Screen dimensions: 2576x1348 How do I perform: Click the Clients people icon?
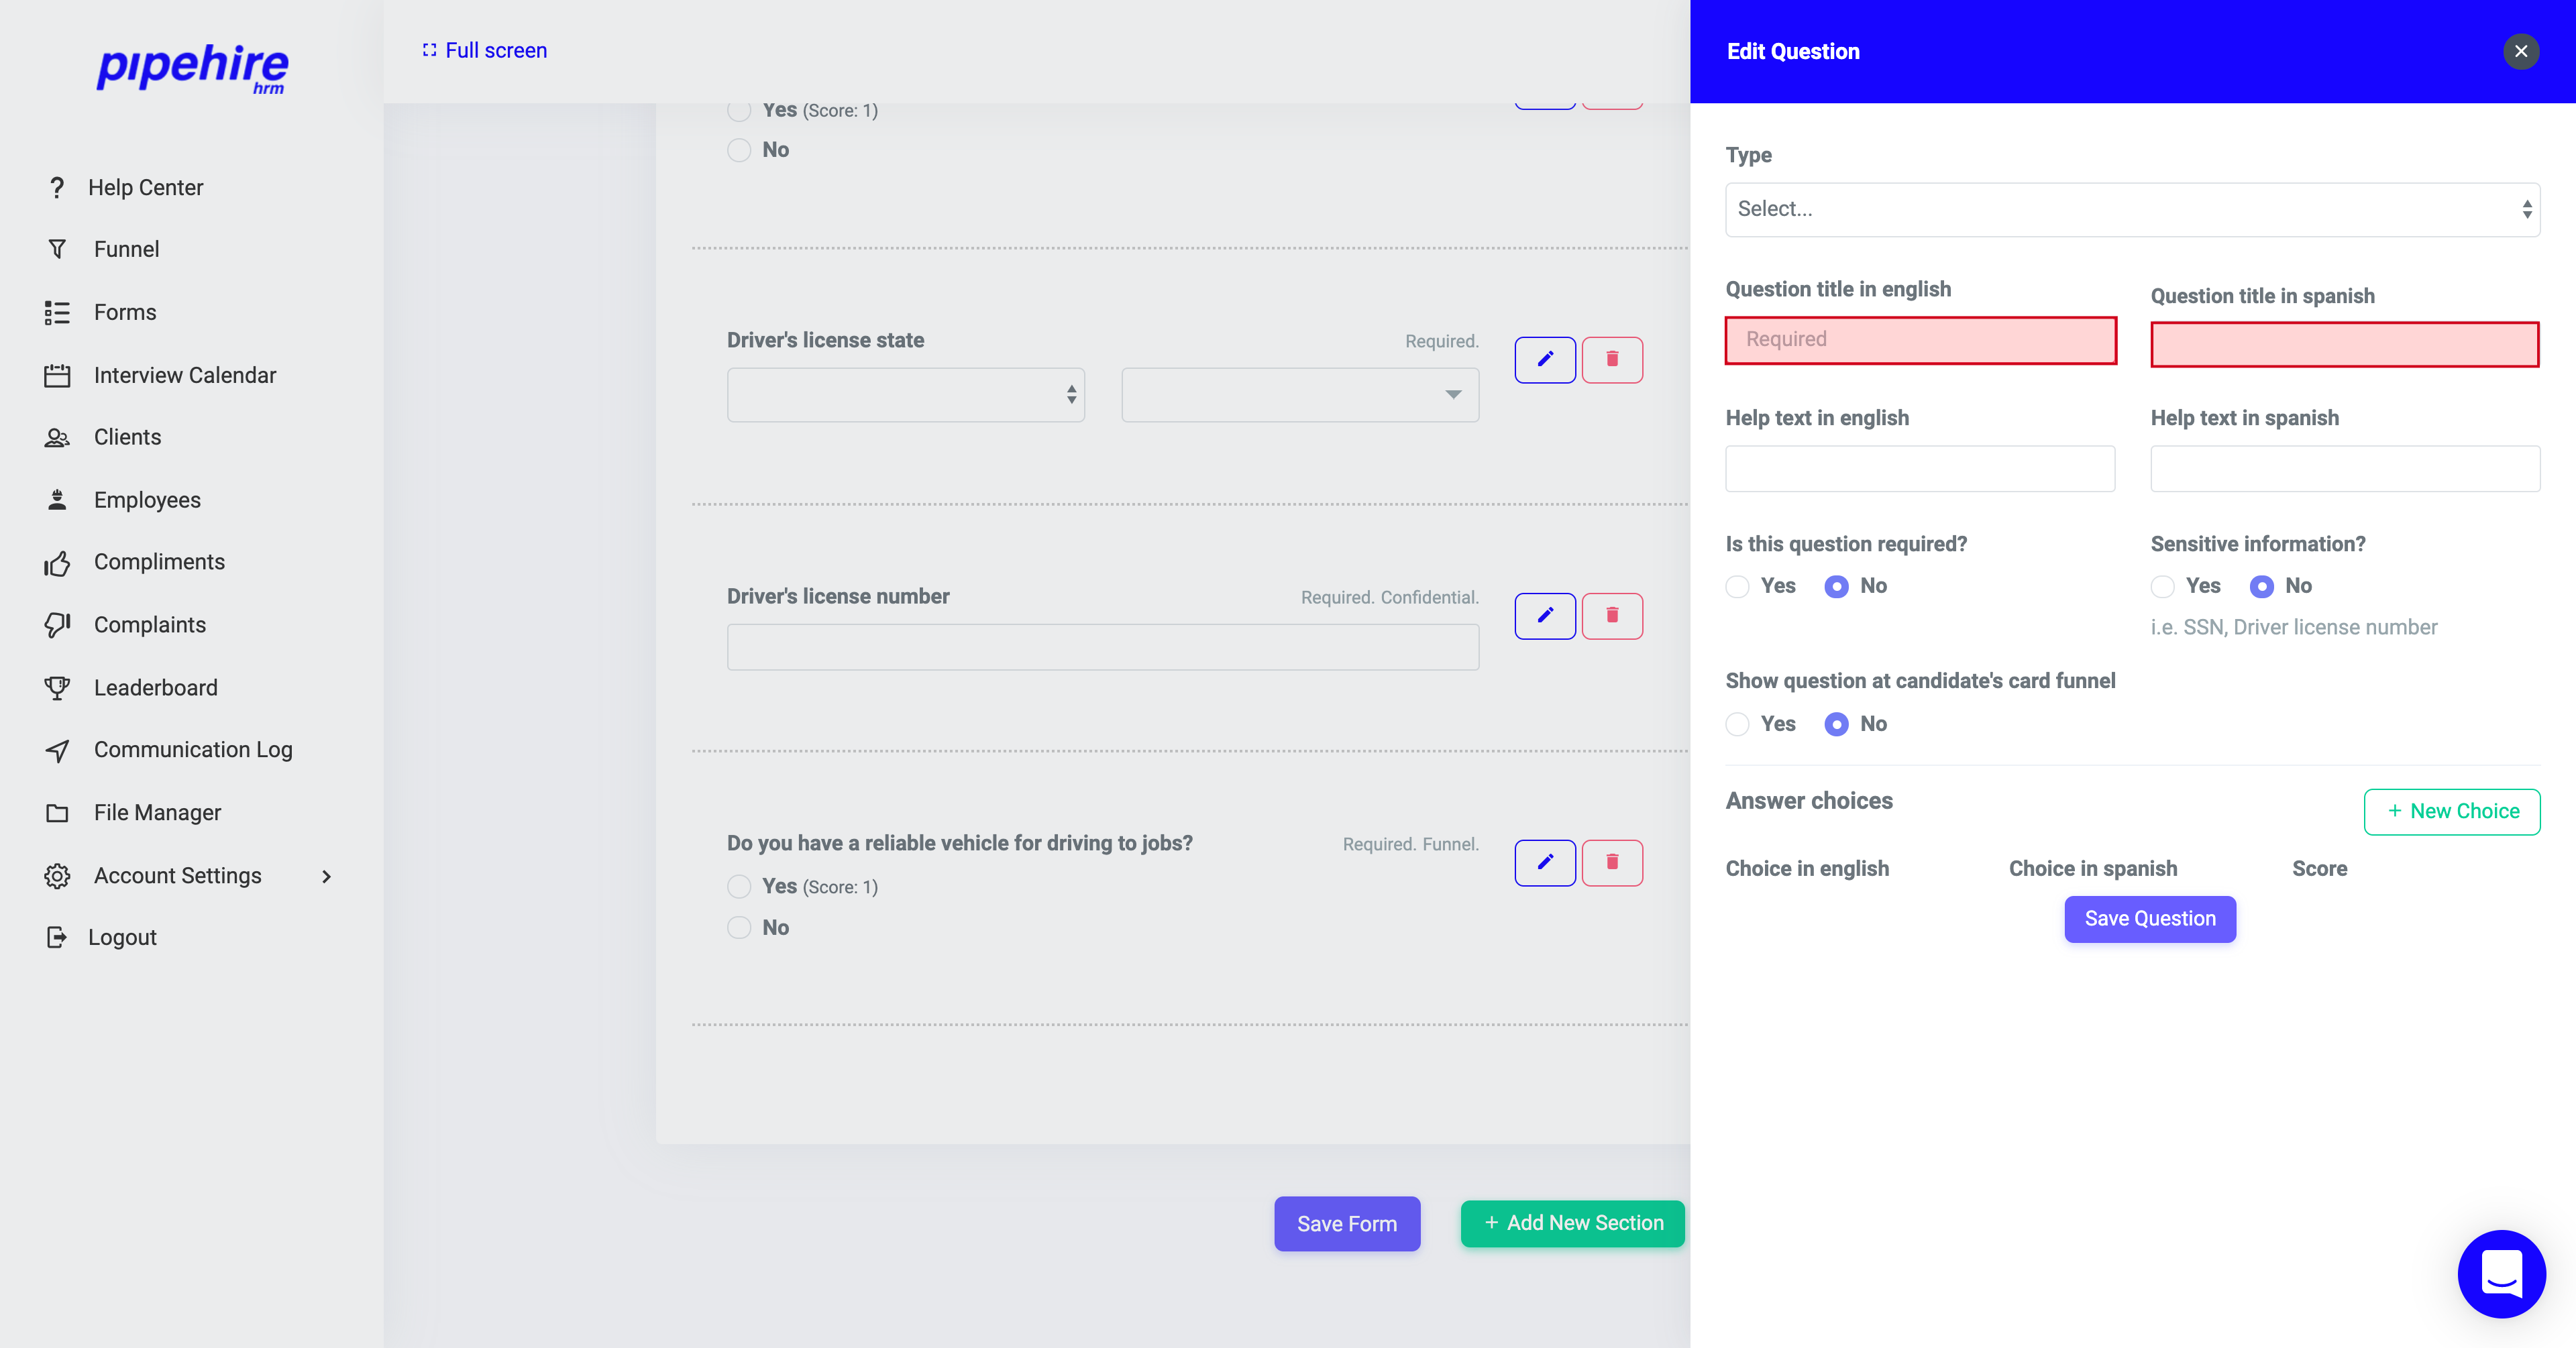coord(57,437)
